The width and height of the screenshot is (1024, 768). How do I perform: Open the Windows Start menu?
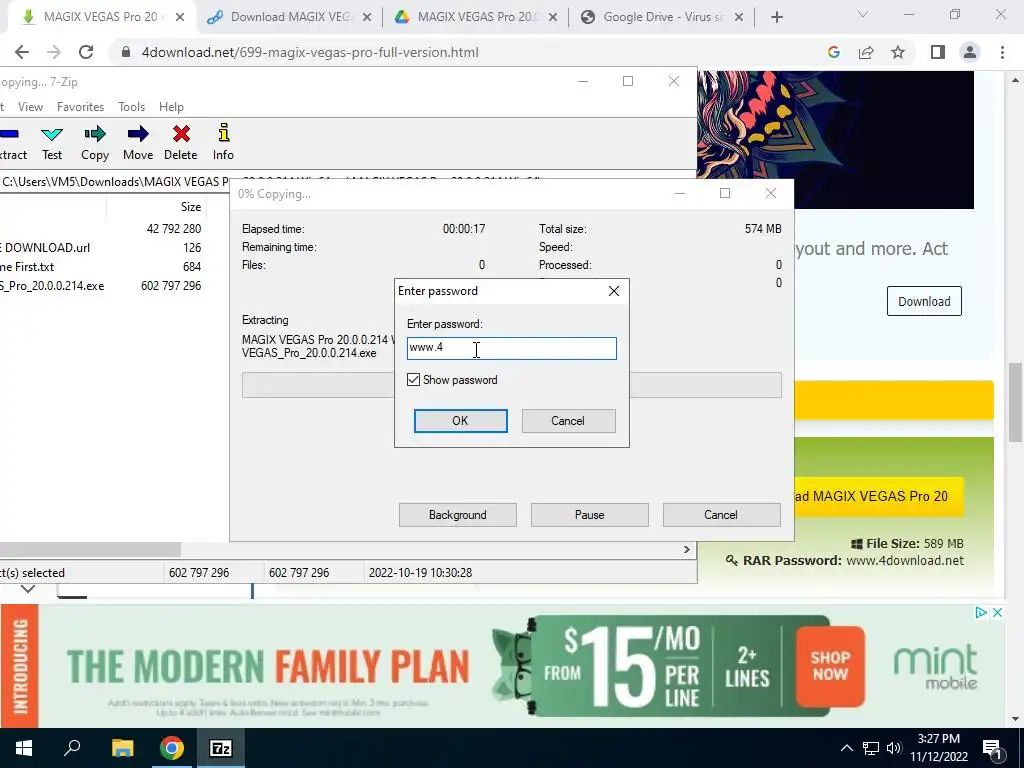(24, 748)
